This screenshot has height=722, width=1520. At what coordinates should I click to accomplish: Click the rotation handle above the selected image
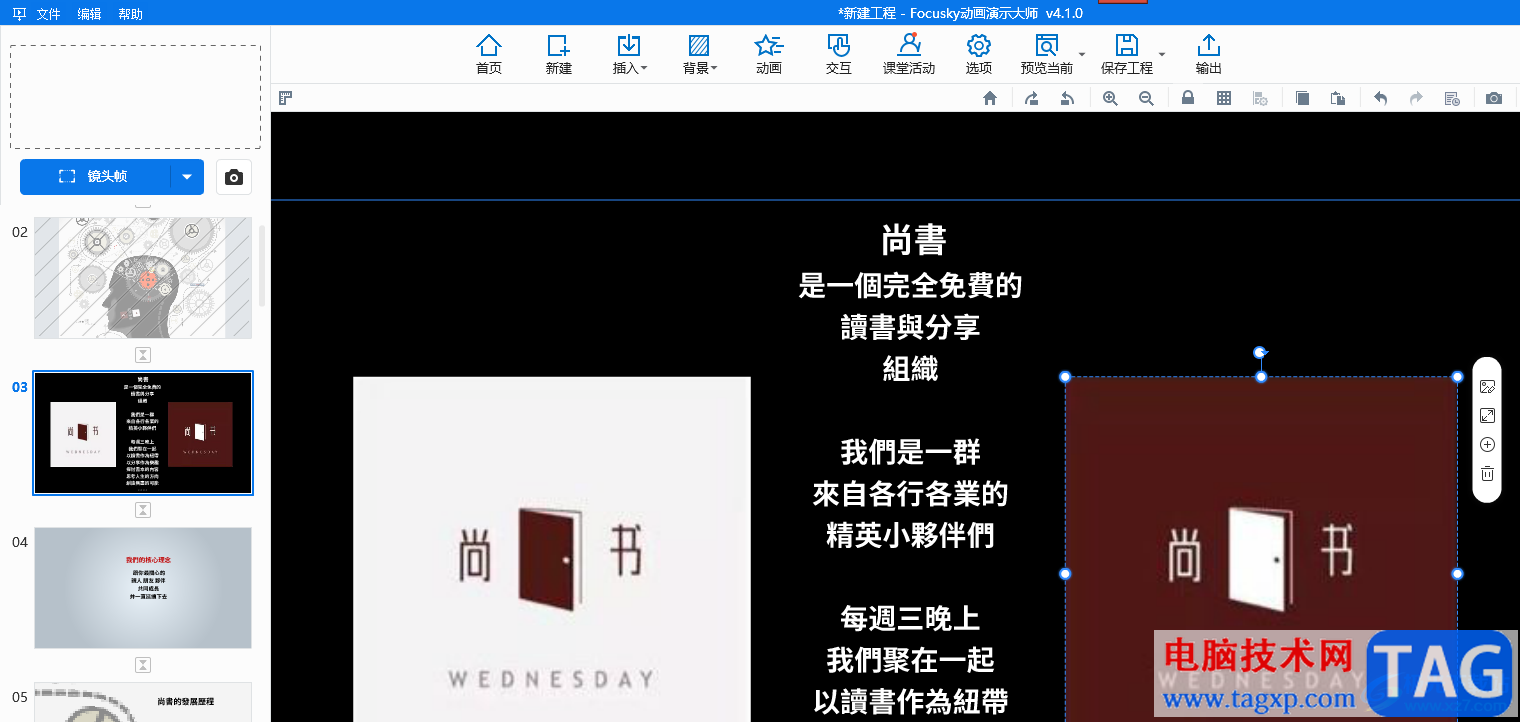pyautogui.click(x=1261, y=352)
